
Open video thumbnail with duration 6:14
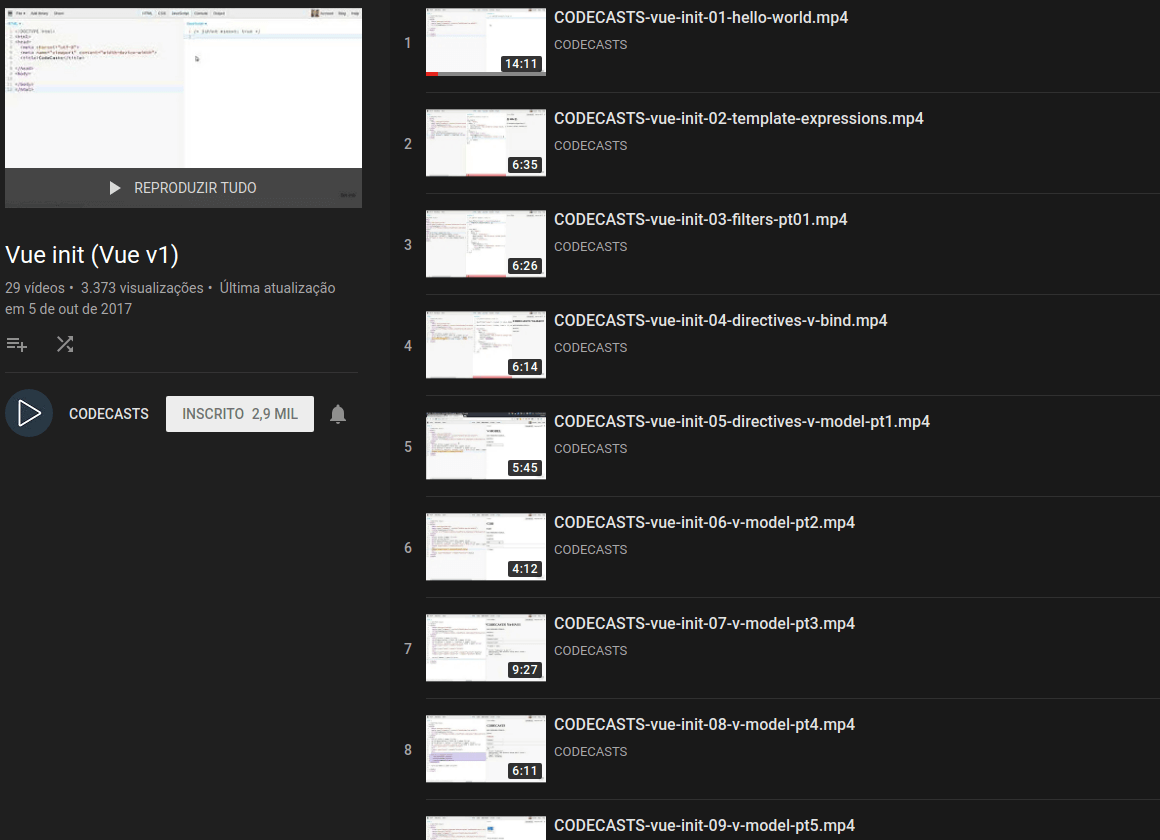(x=486, y=345)
